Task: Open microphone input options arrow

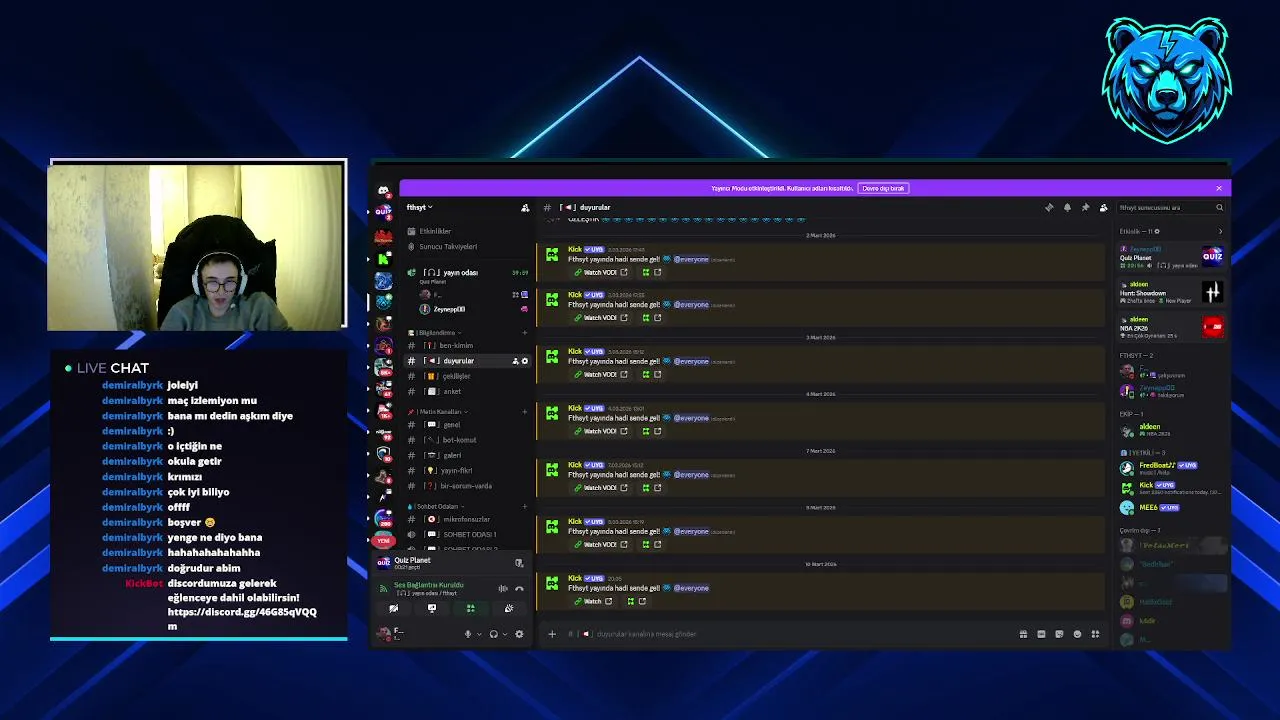Action: [x=479, y=634]
